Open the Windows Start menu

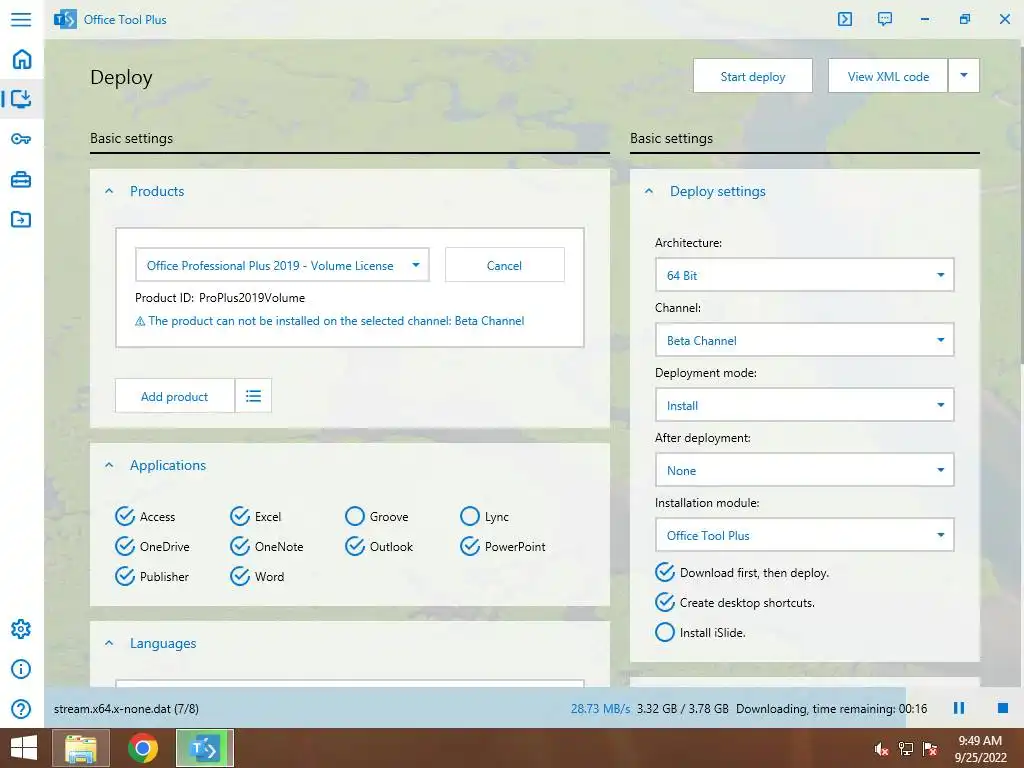click(24, 748)
